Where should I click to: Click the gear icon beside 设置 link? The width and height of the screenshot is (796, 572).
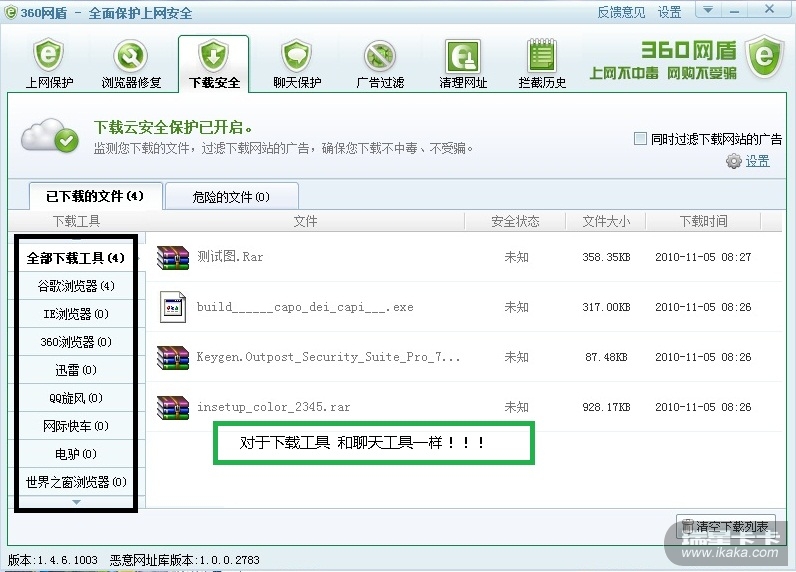pos(734,161)
